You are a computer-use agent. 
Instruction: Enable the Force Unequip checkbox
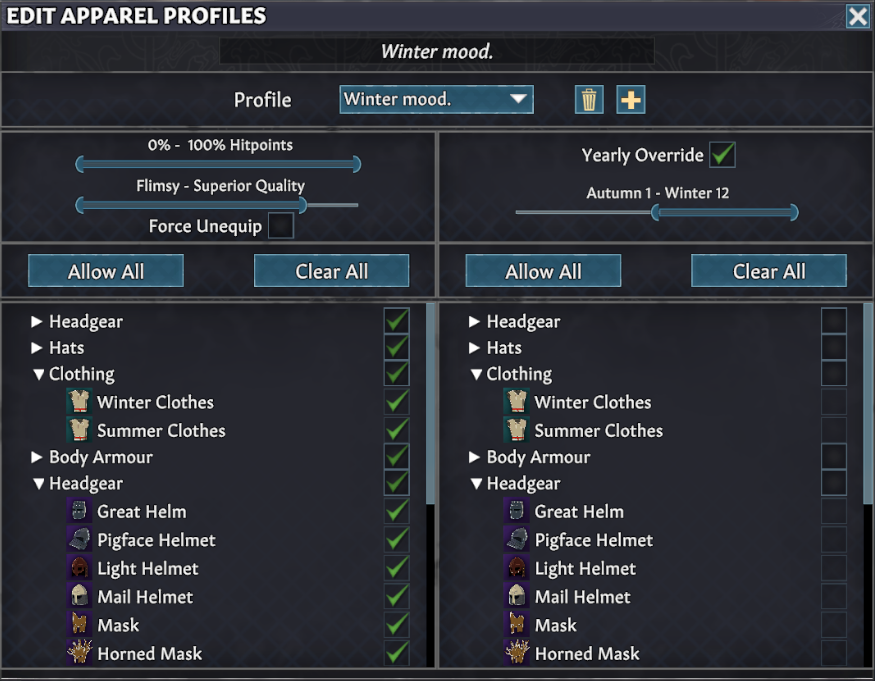[281, 226]
